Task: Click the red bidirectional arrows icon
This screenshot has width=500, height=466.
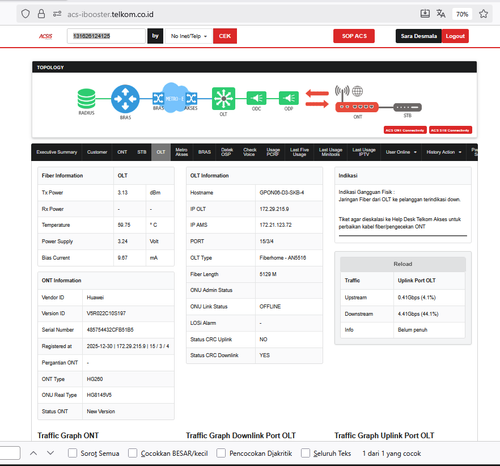Action: click(317, 99)
